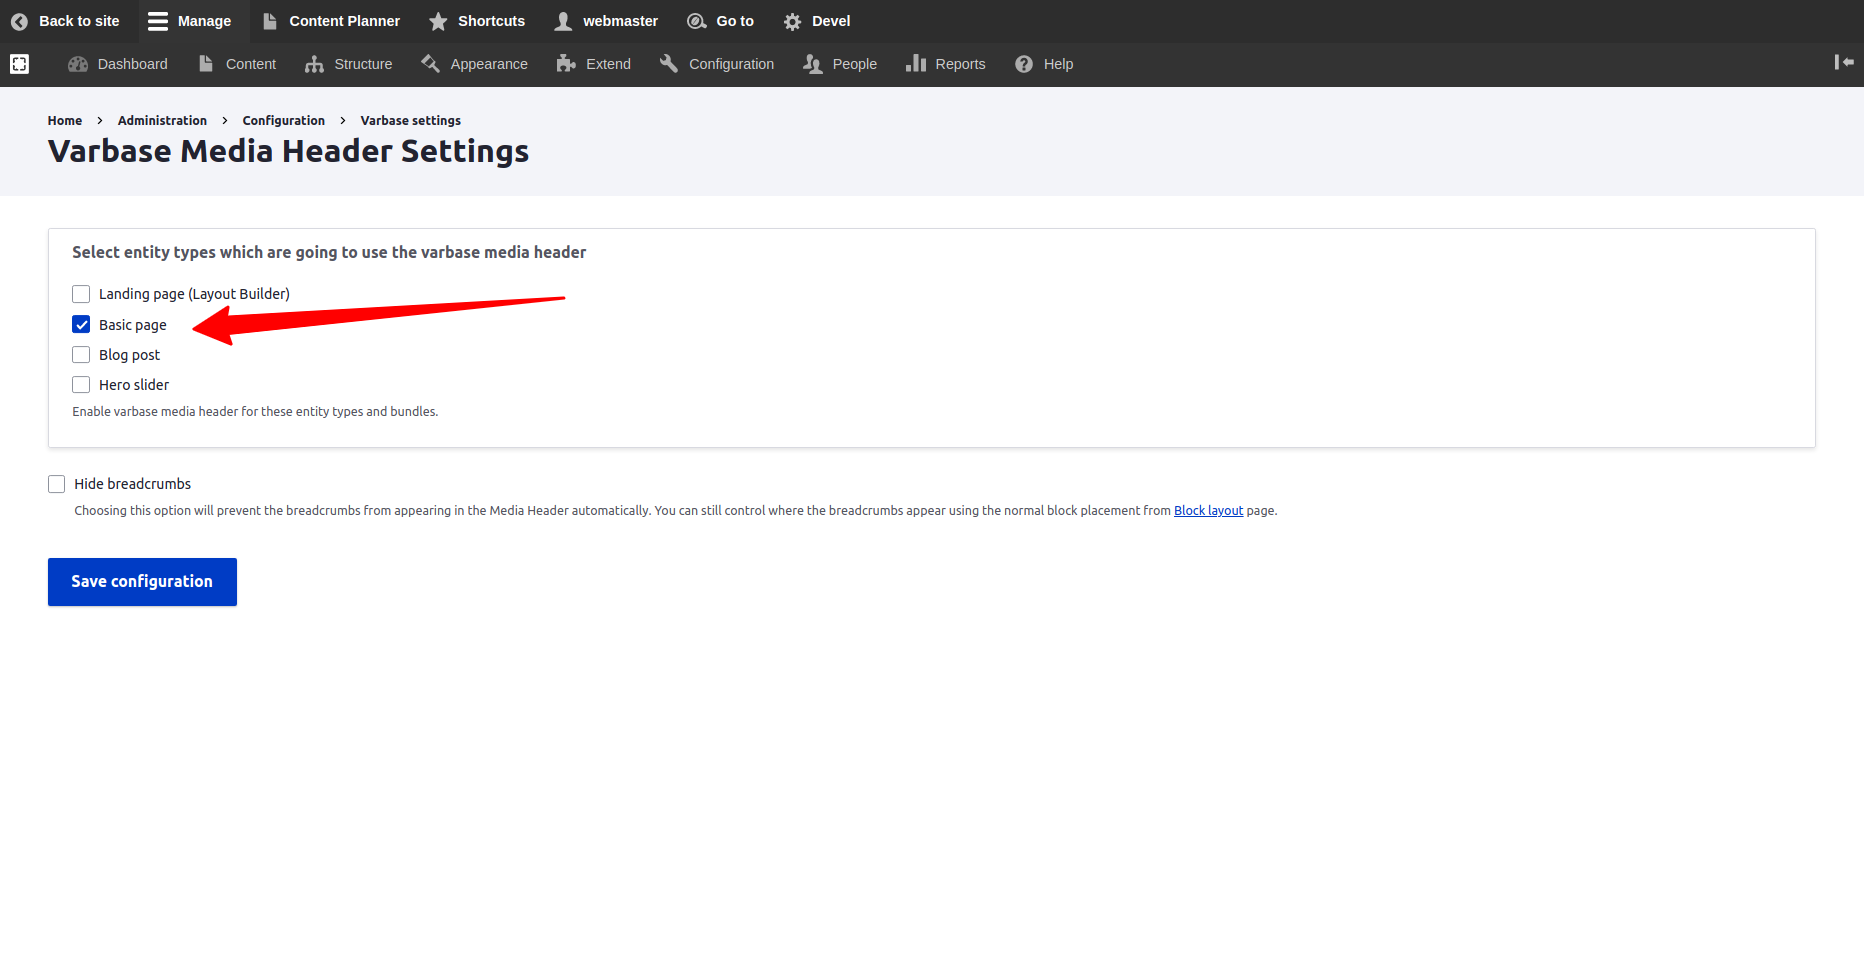Enable Landing page (Layout Builder) checkbox
This screenshot has height=974, width=1864.
pos(81,294)
